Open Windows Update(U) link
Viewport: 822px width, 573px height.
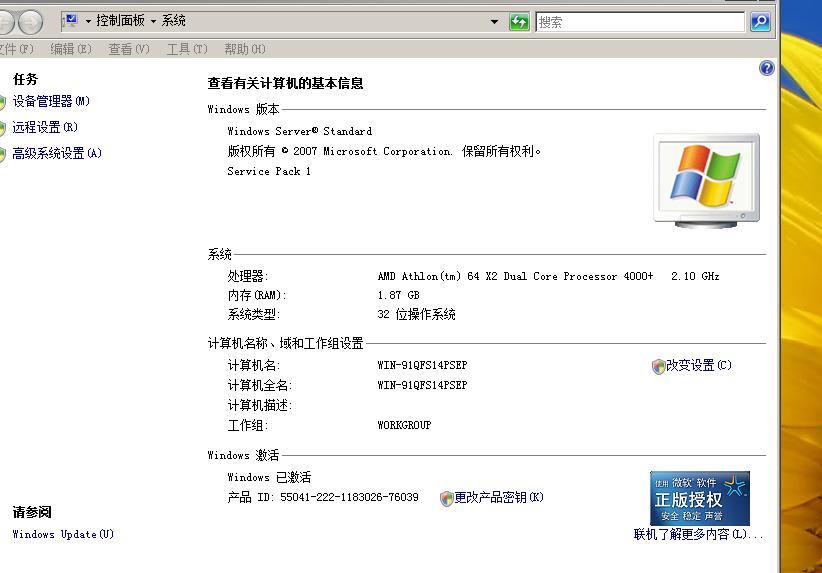click(63, 534)
